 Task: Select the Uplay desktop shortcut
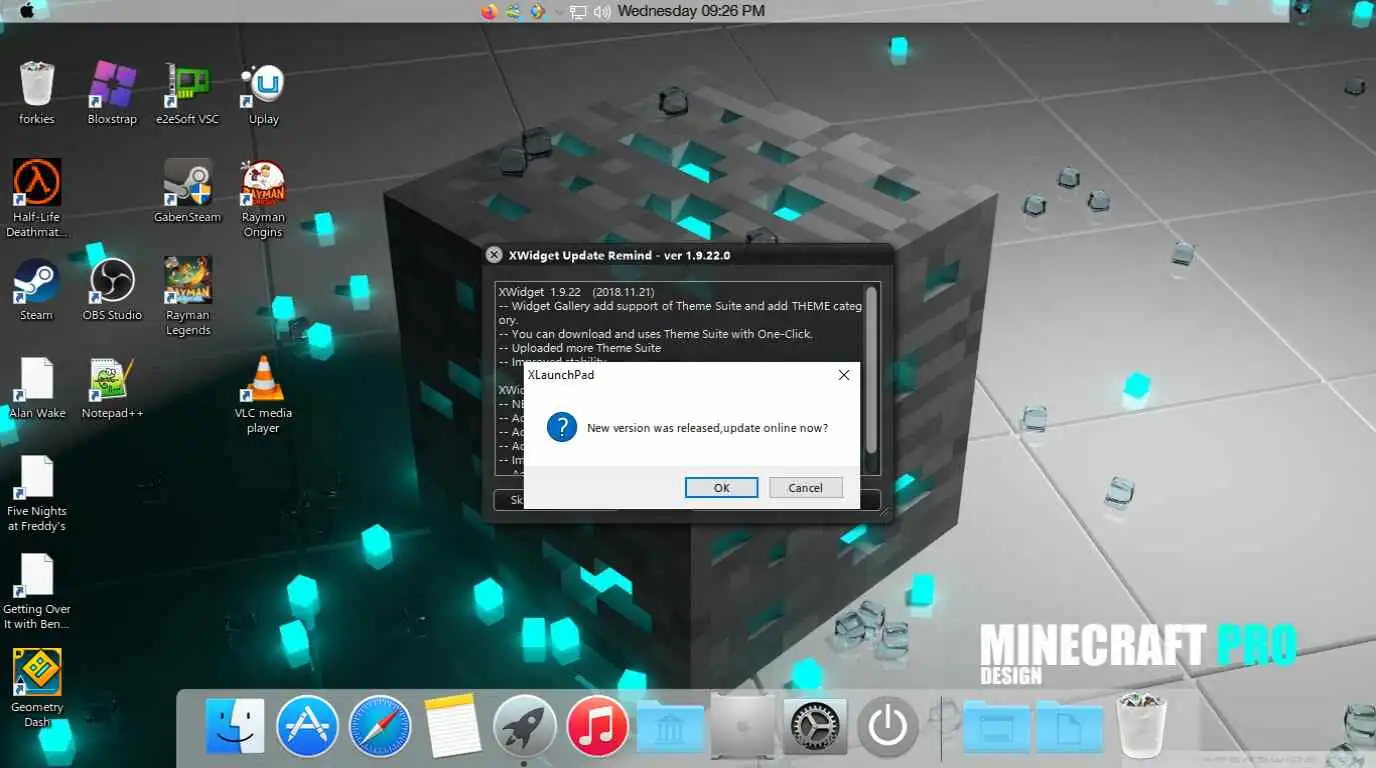[x=263, y=93]
